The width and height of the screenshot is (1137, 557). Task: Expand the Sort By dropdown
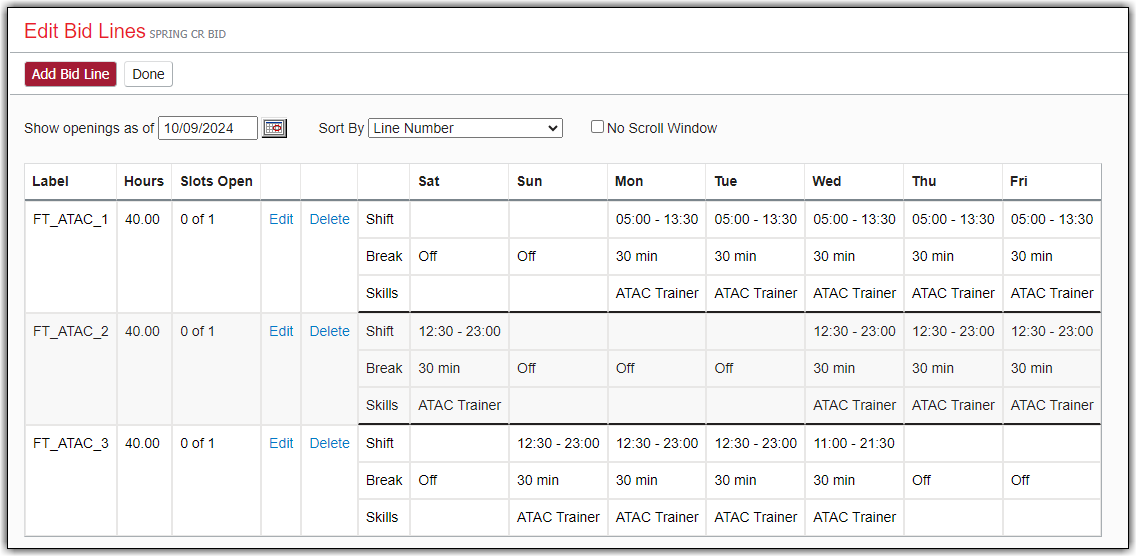click(x=465, y=128)
